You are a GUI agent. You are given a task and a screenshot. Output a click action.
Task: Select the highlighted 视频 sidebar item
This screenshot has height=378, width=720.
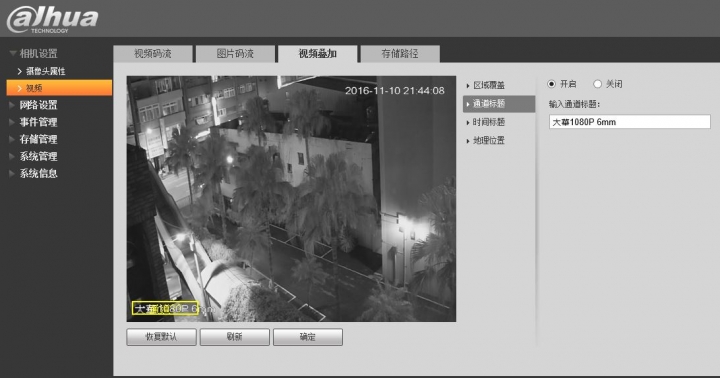coord(59,88)
